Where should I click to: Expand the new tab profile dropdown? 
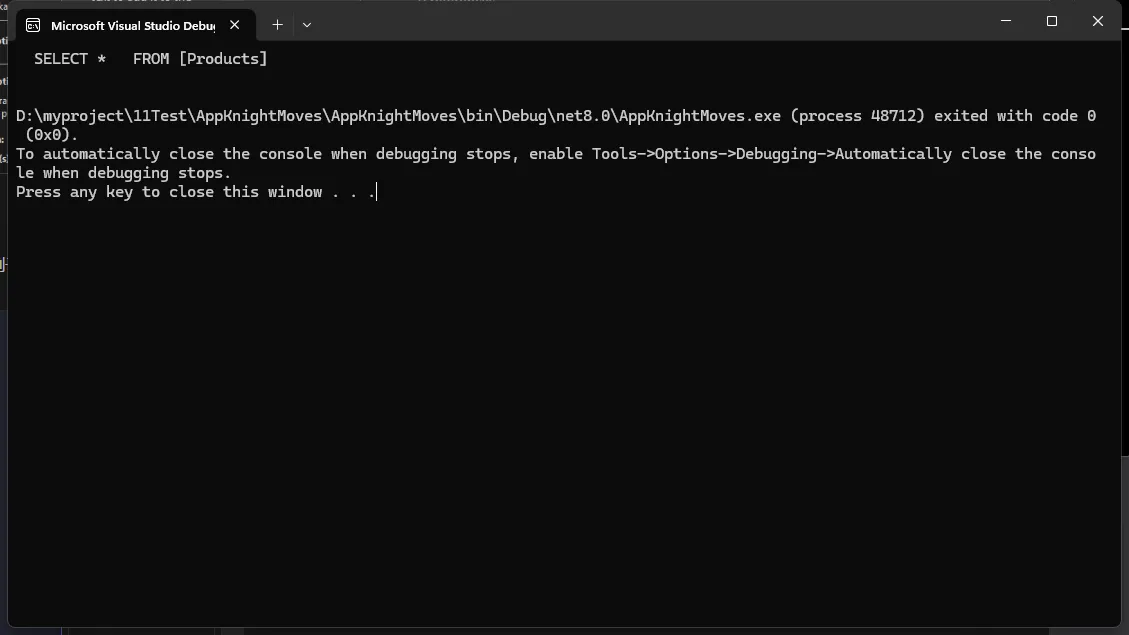pyautogui.click(x=307, y=25)
